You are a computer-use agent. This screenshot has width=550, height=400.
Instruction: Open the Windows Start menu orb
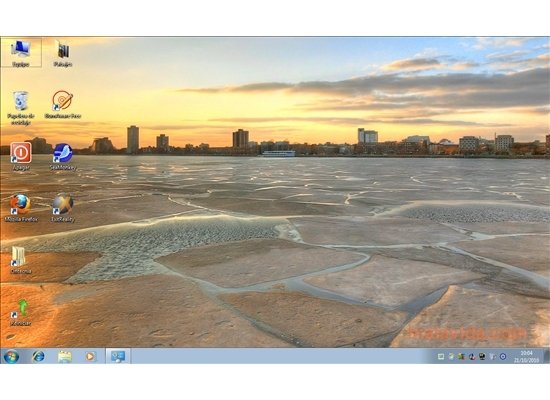point(12,356)
